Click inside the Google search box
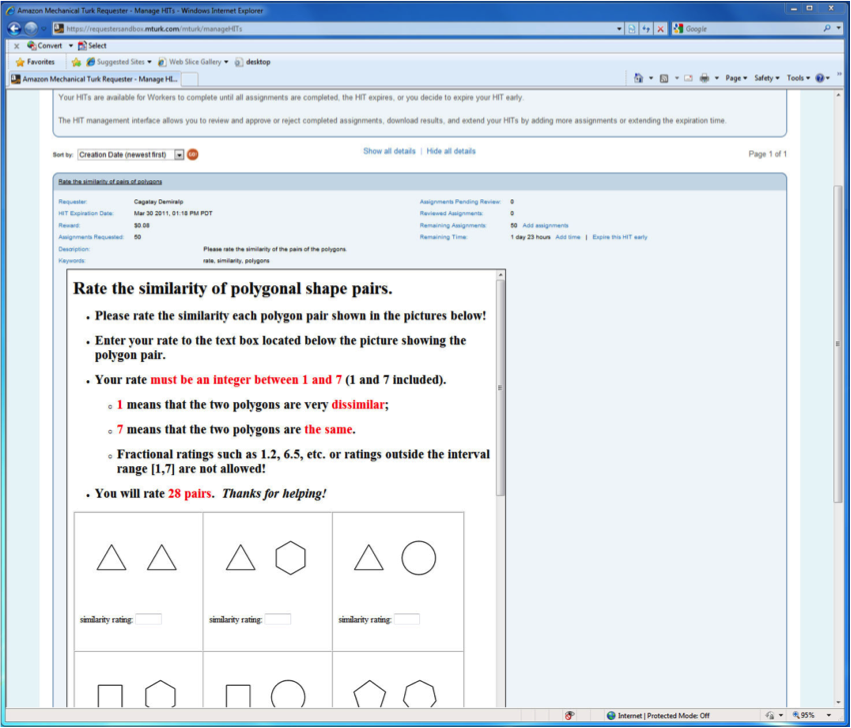The height and width of the screenshot is (728, 851). click(752, 29)
